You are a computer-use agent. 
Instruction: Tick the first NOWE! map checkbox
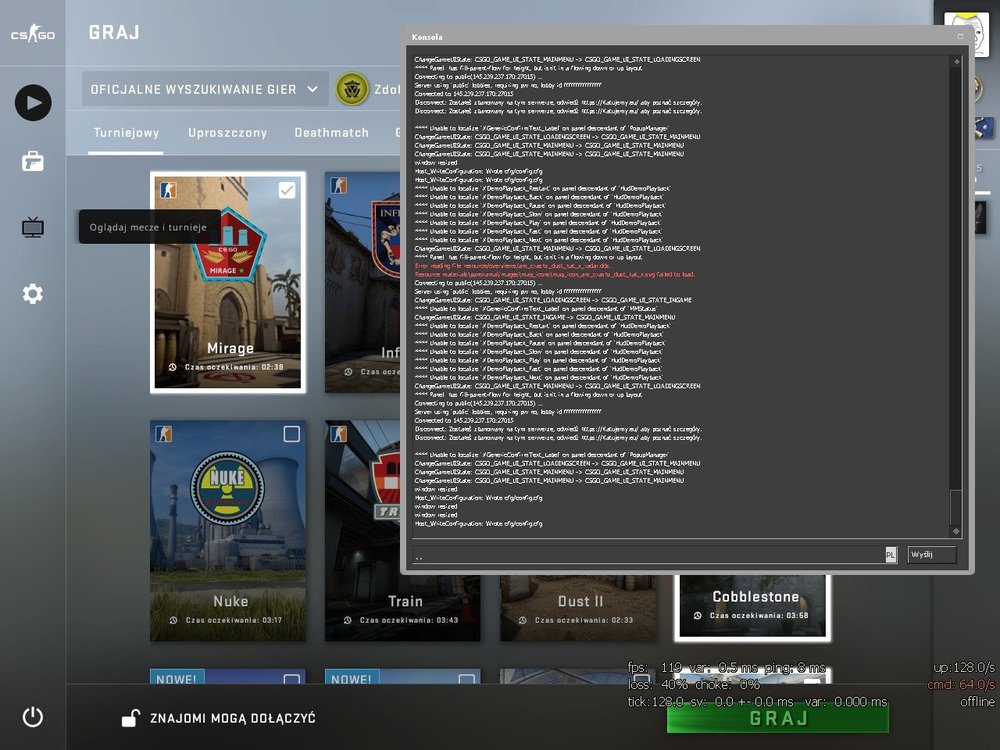tap(291, 679)
